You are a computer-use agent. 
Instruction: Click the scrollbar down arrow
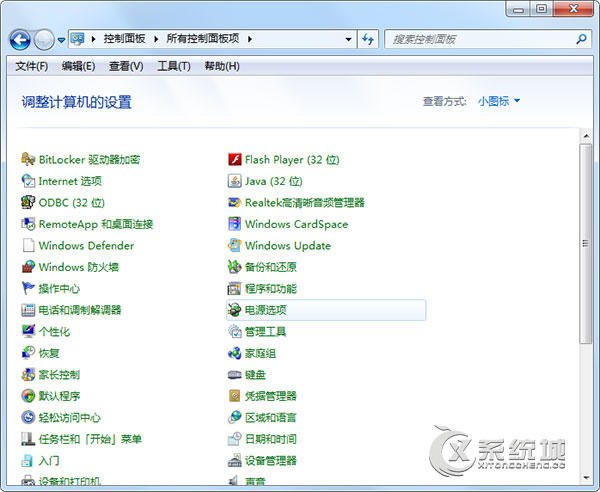(x=585, y=478)
